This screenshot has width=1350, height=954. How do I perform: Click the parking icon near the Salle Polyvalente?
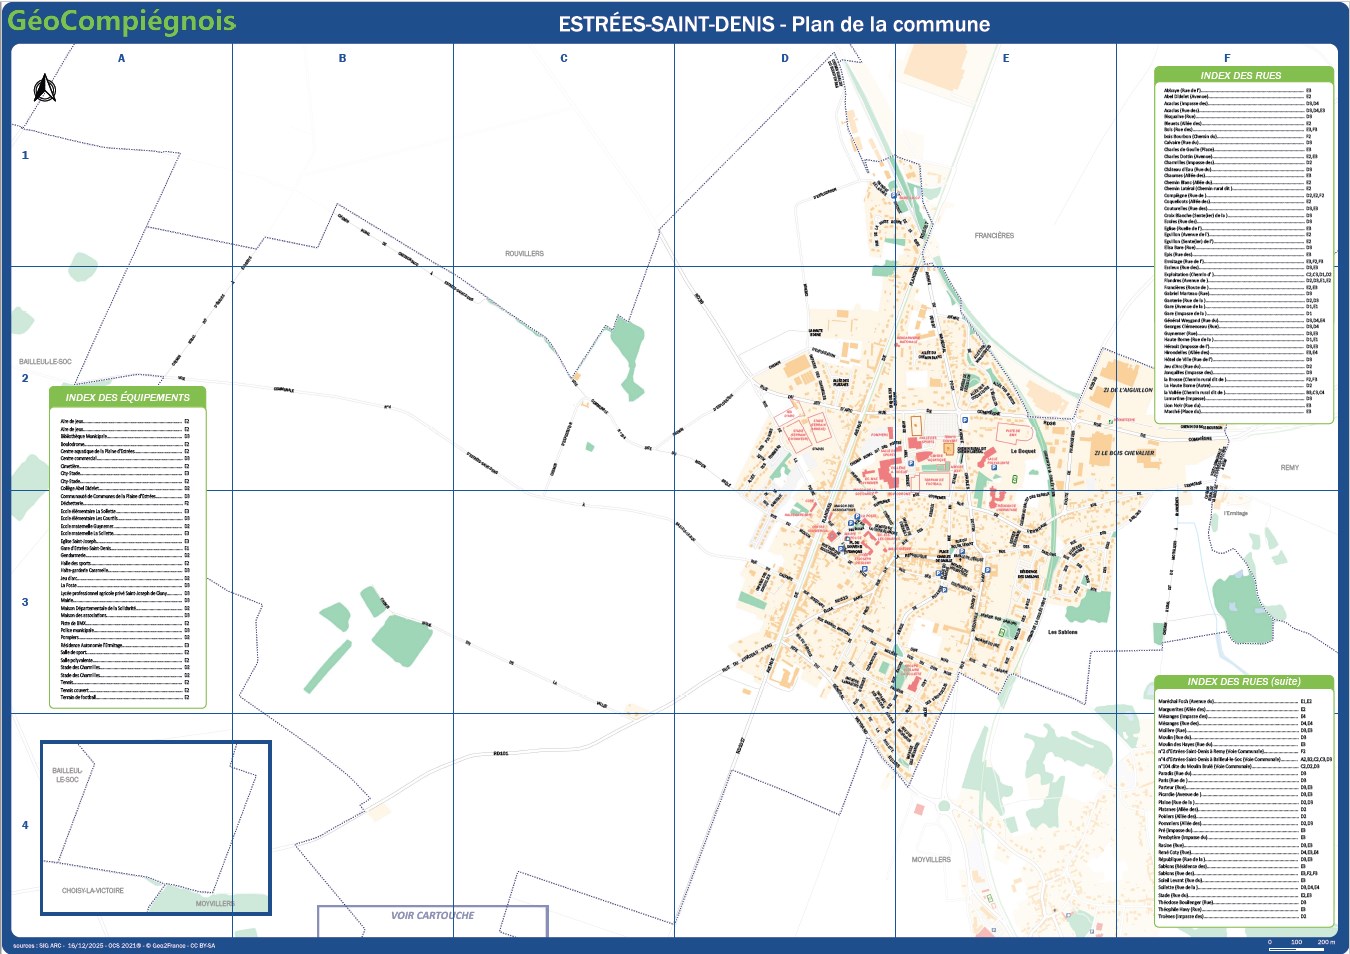tap(994, 467)
